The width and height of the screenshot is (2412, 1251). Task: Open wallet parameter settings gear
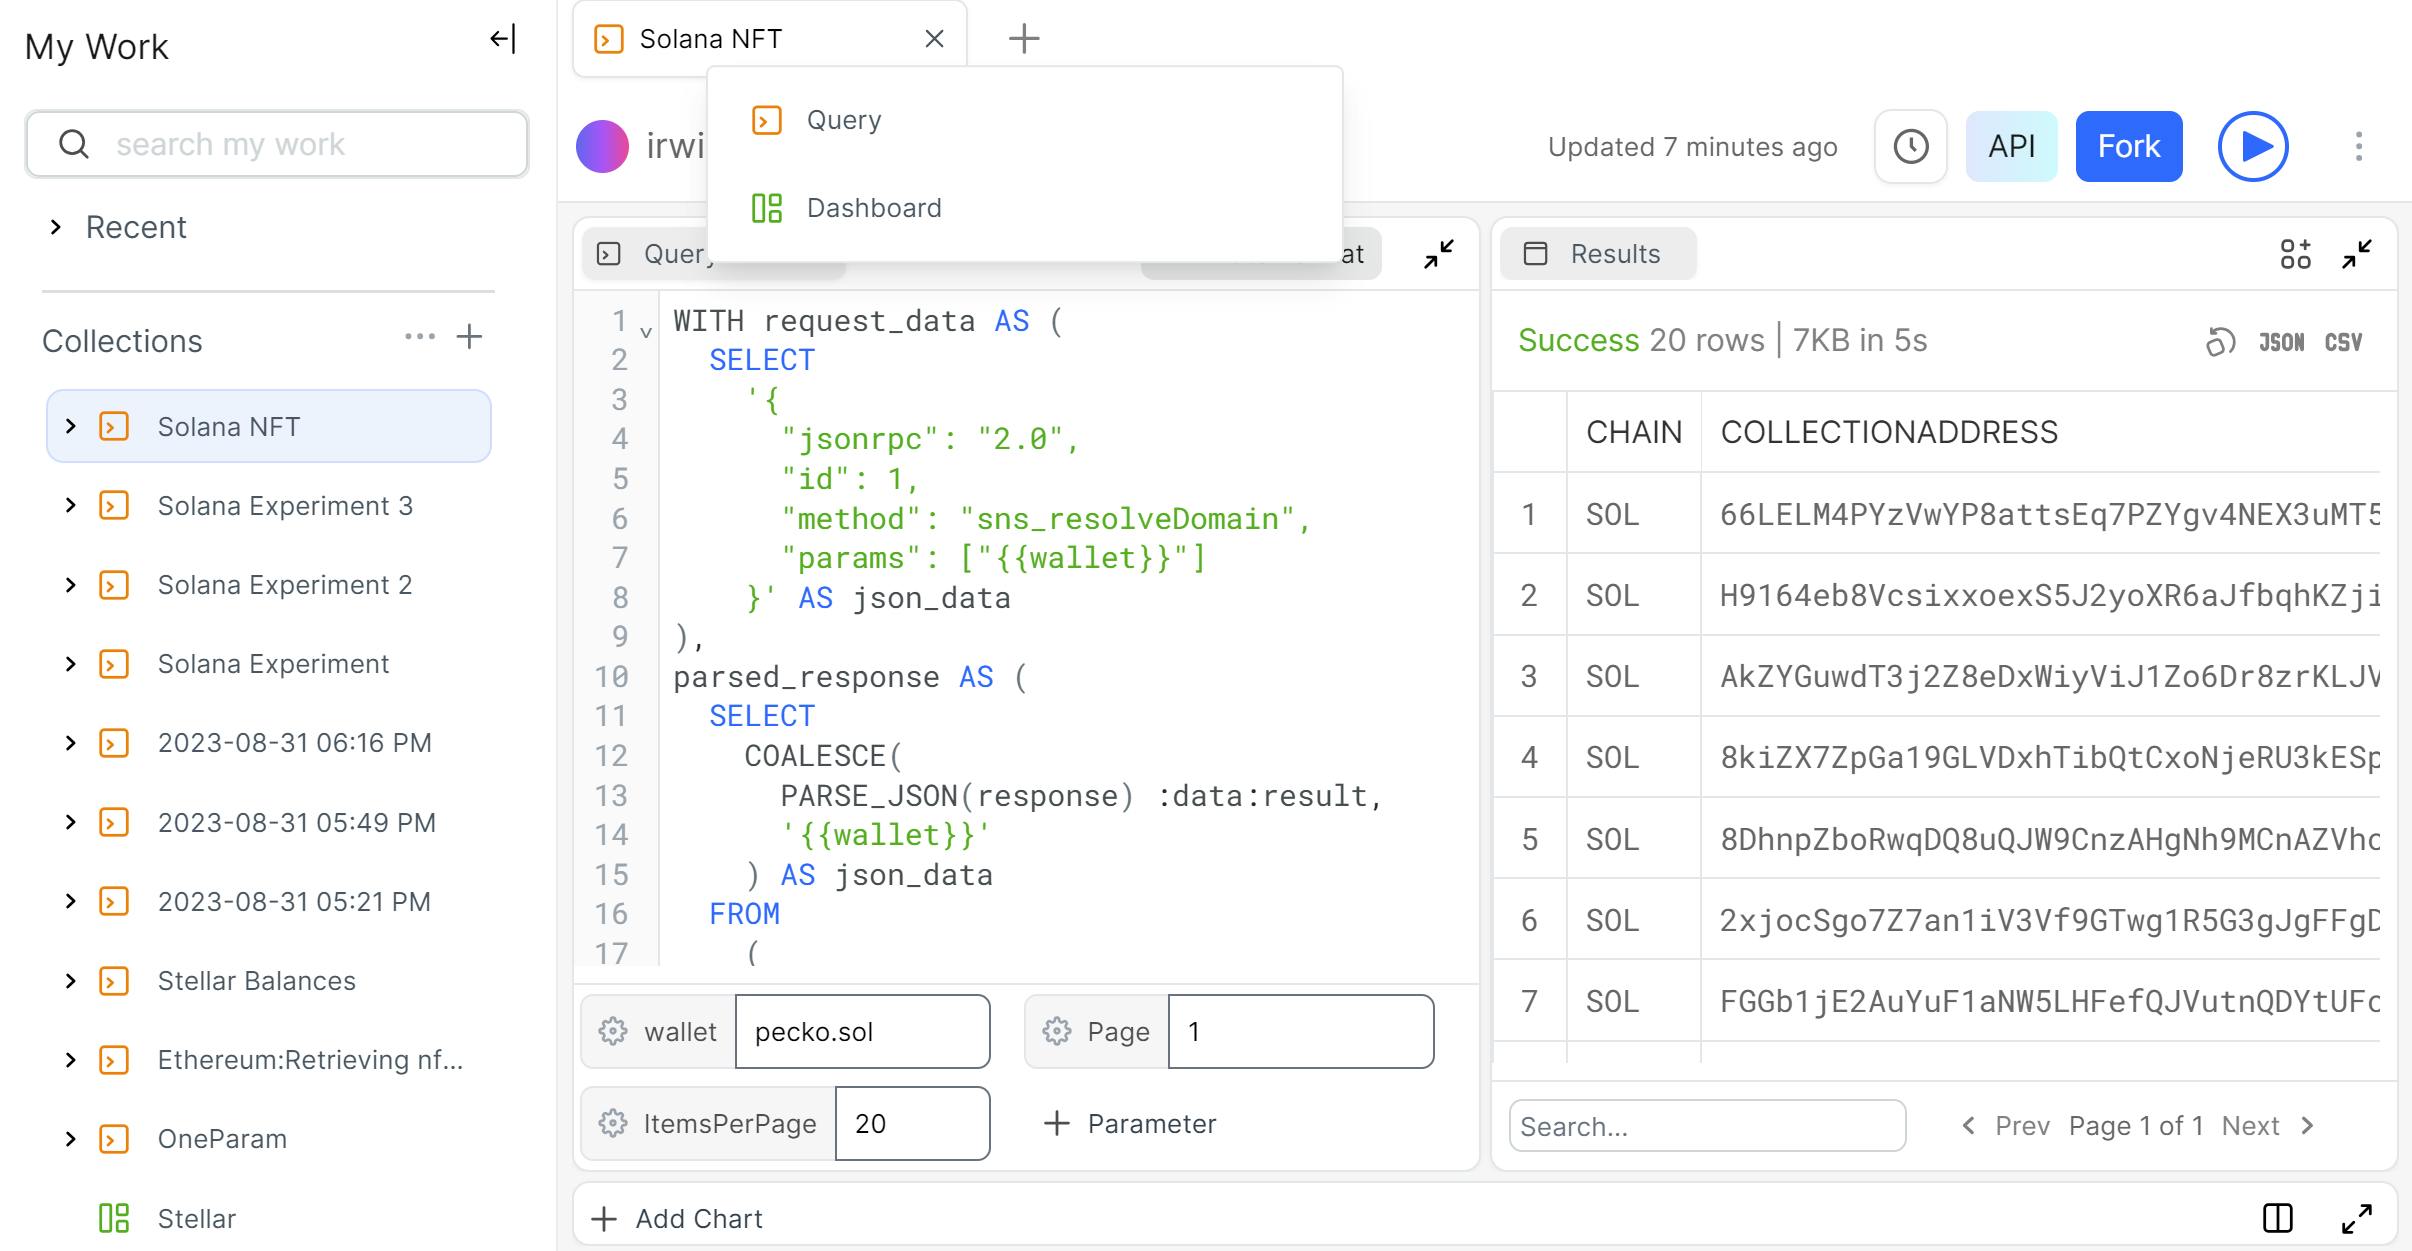(x=613, y=1031)
